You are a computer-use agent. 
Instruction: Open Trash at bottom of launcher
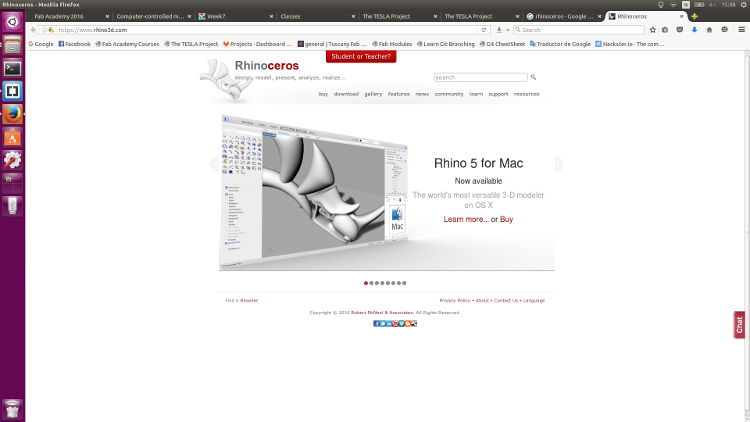pyautogui.click(x=12, y=409)
